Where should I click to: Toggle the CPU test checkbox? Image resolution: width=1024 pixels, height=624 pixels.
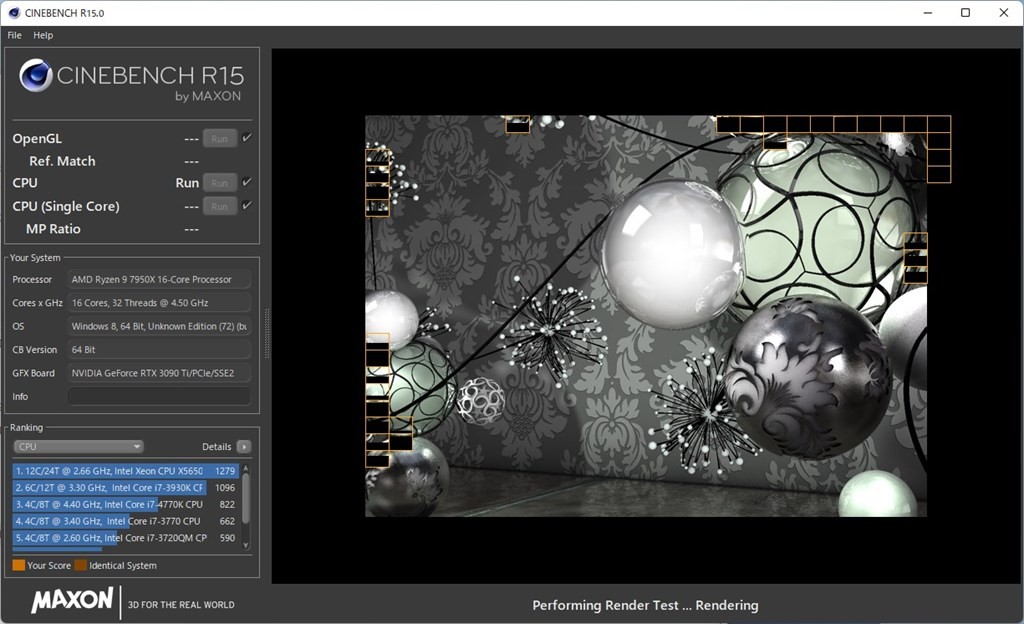(247, 182)
